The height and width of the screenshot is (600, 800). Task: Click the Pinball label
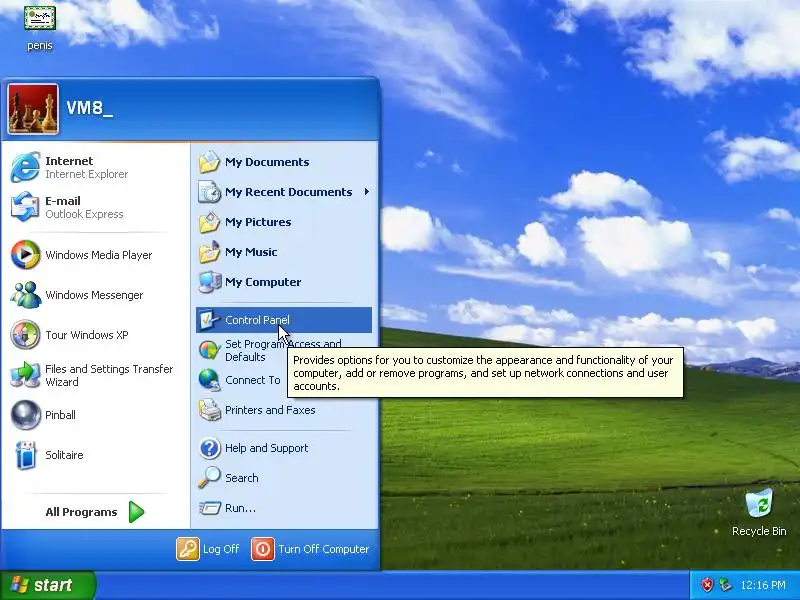60,415
